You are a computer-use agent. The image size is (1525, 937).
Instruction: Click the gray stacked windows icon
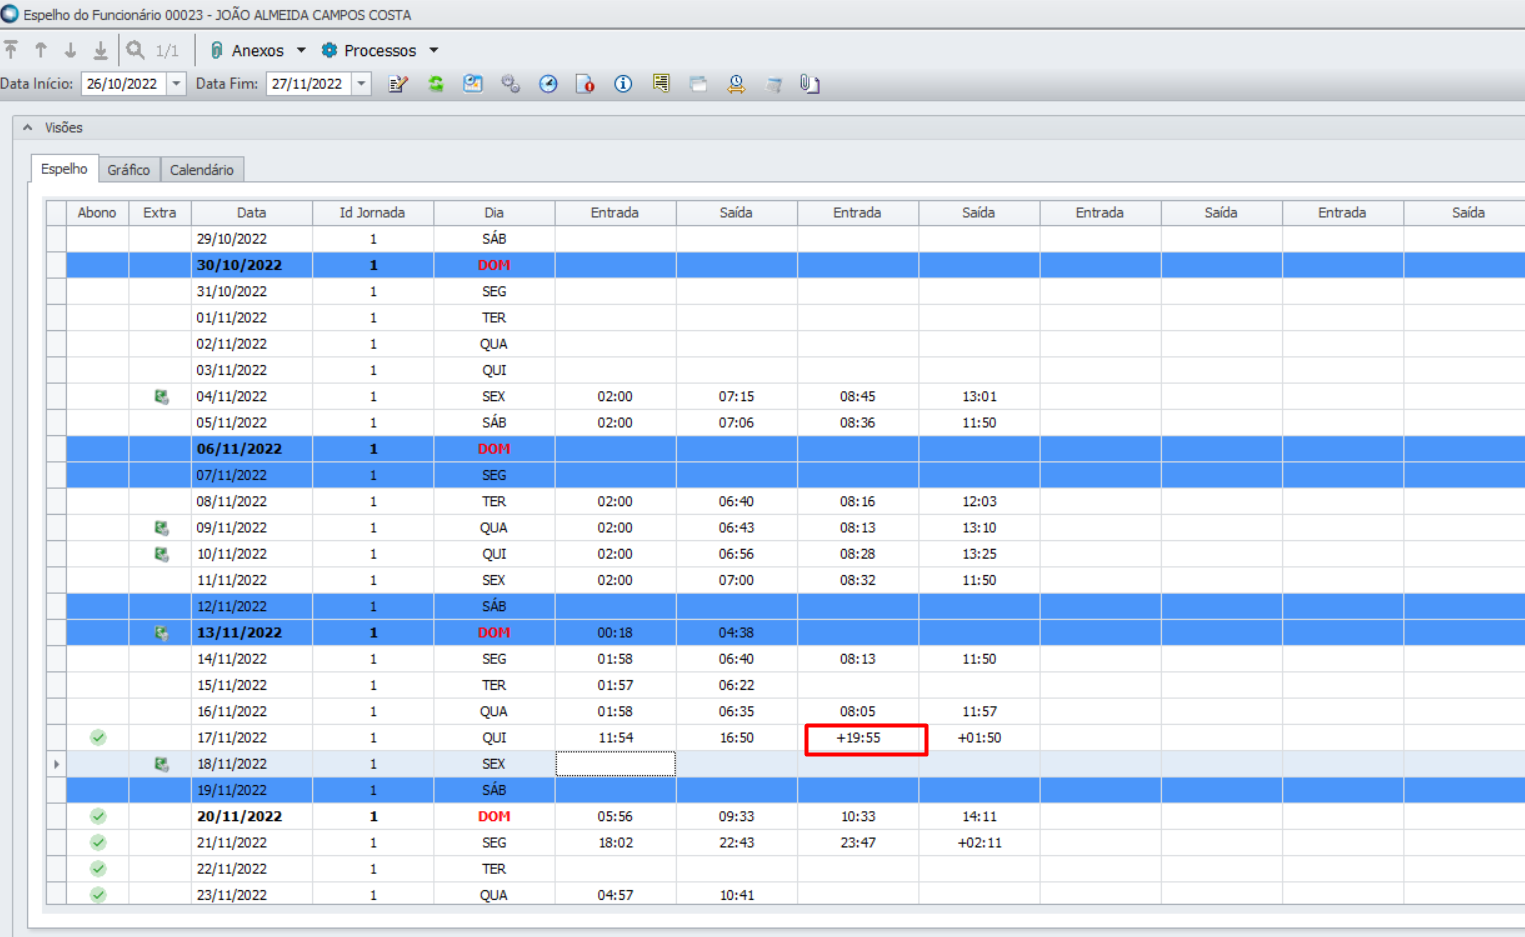click(x=698, y=84)
